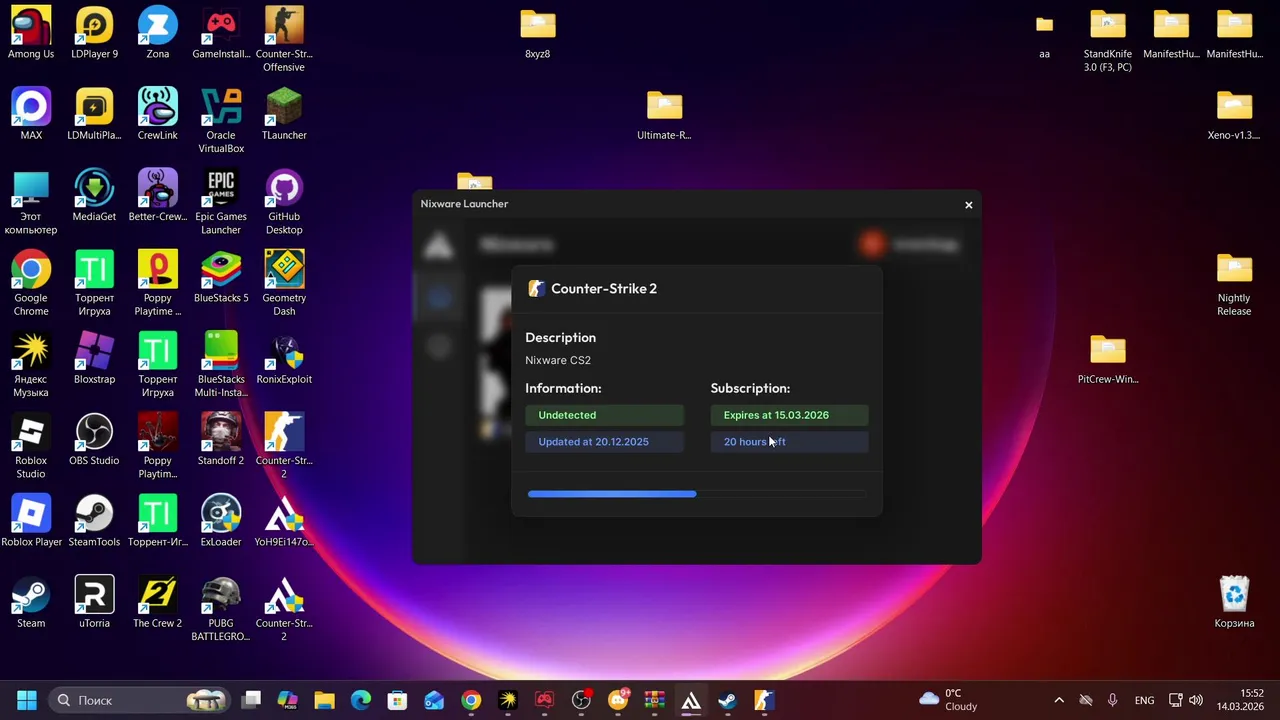Open the MAX messenger desktop icon
Screen dimensions: 1280x720
pos(31,114)
